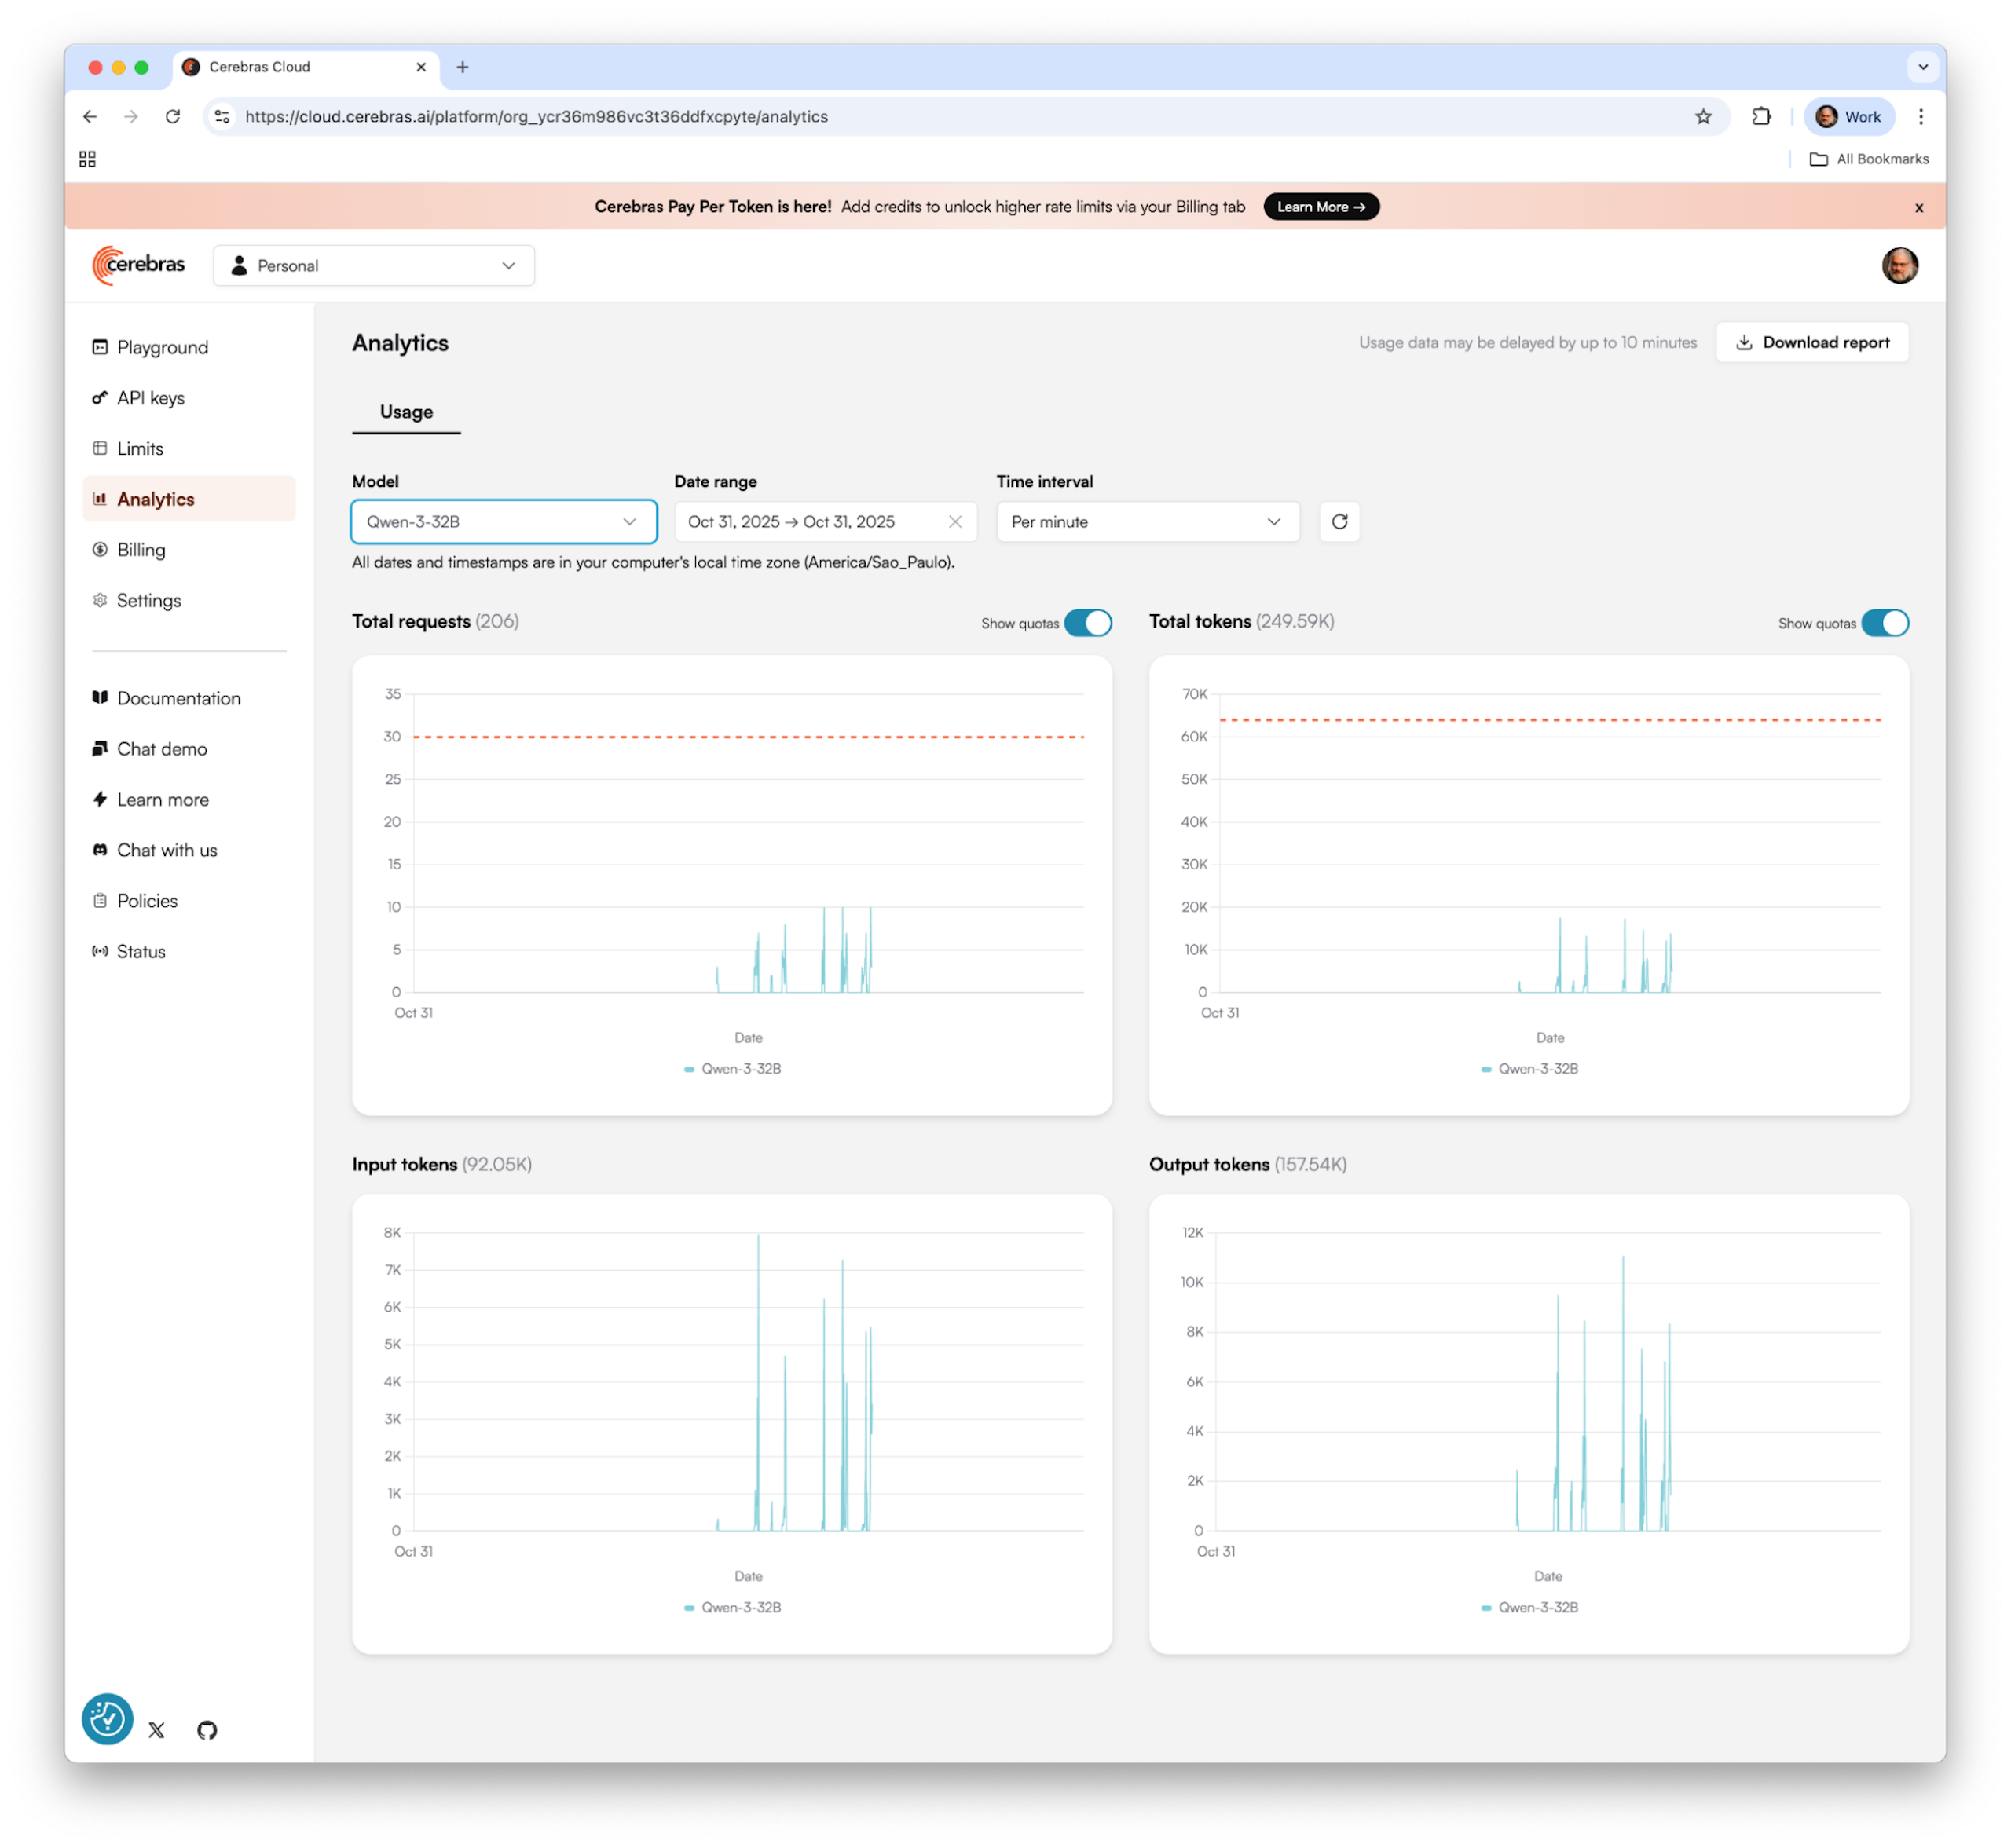Expand the Model dropdown showing Qwen-3-32B
2011x1848 pixels.
(x=503, y=521)
